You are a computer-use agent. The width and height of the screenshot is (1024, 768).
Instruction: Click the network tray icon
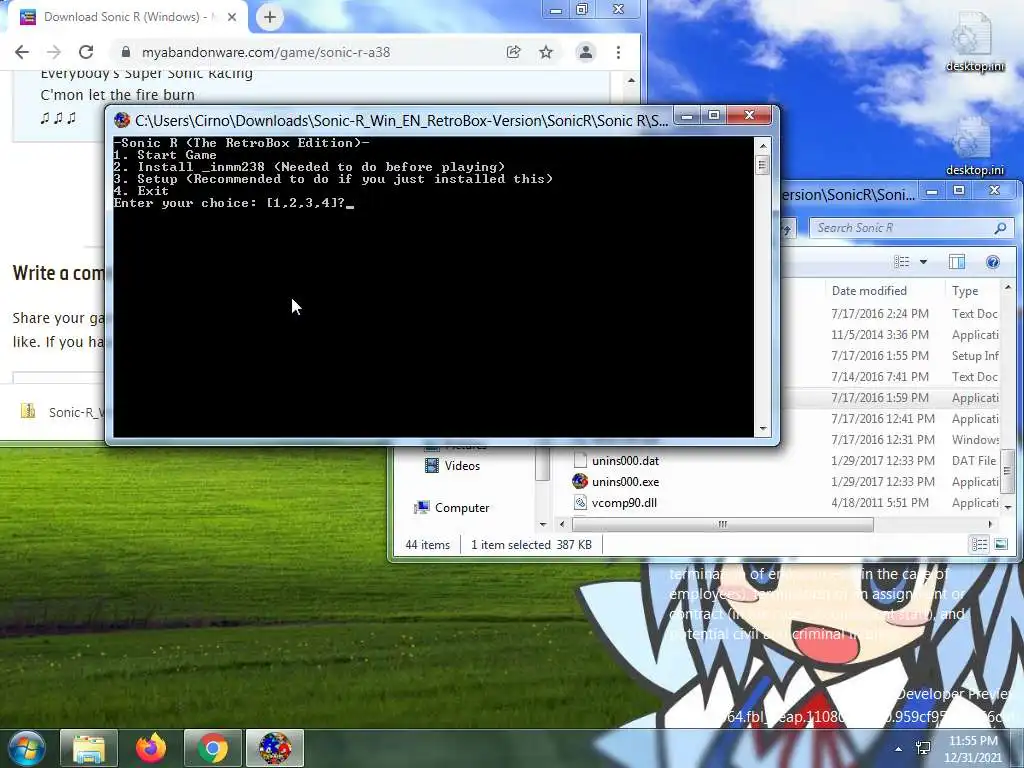pos(923,749)
